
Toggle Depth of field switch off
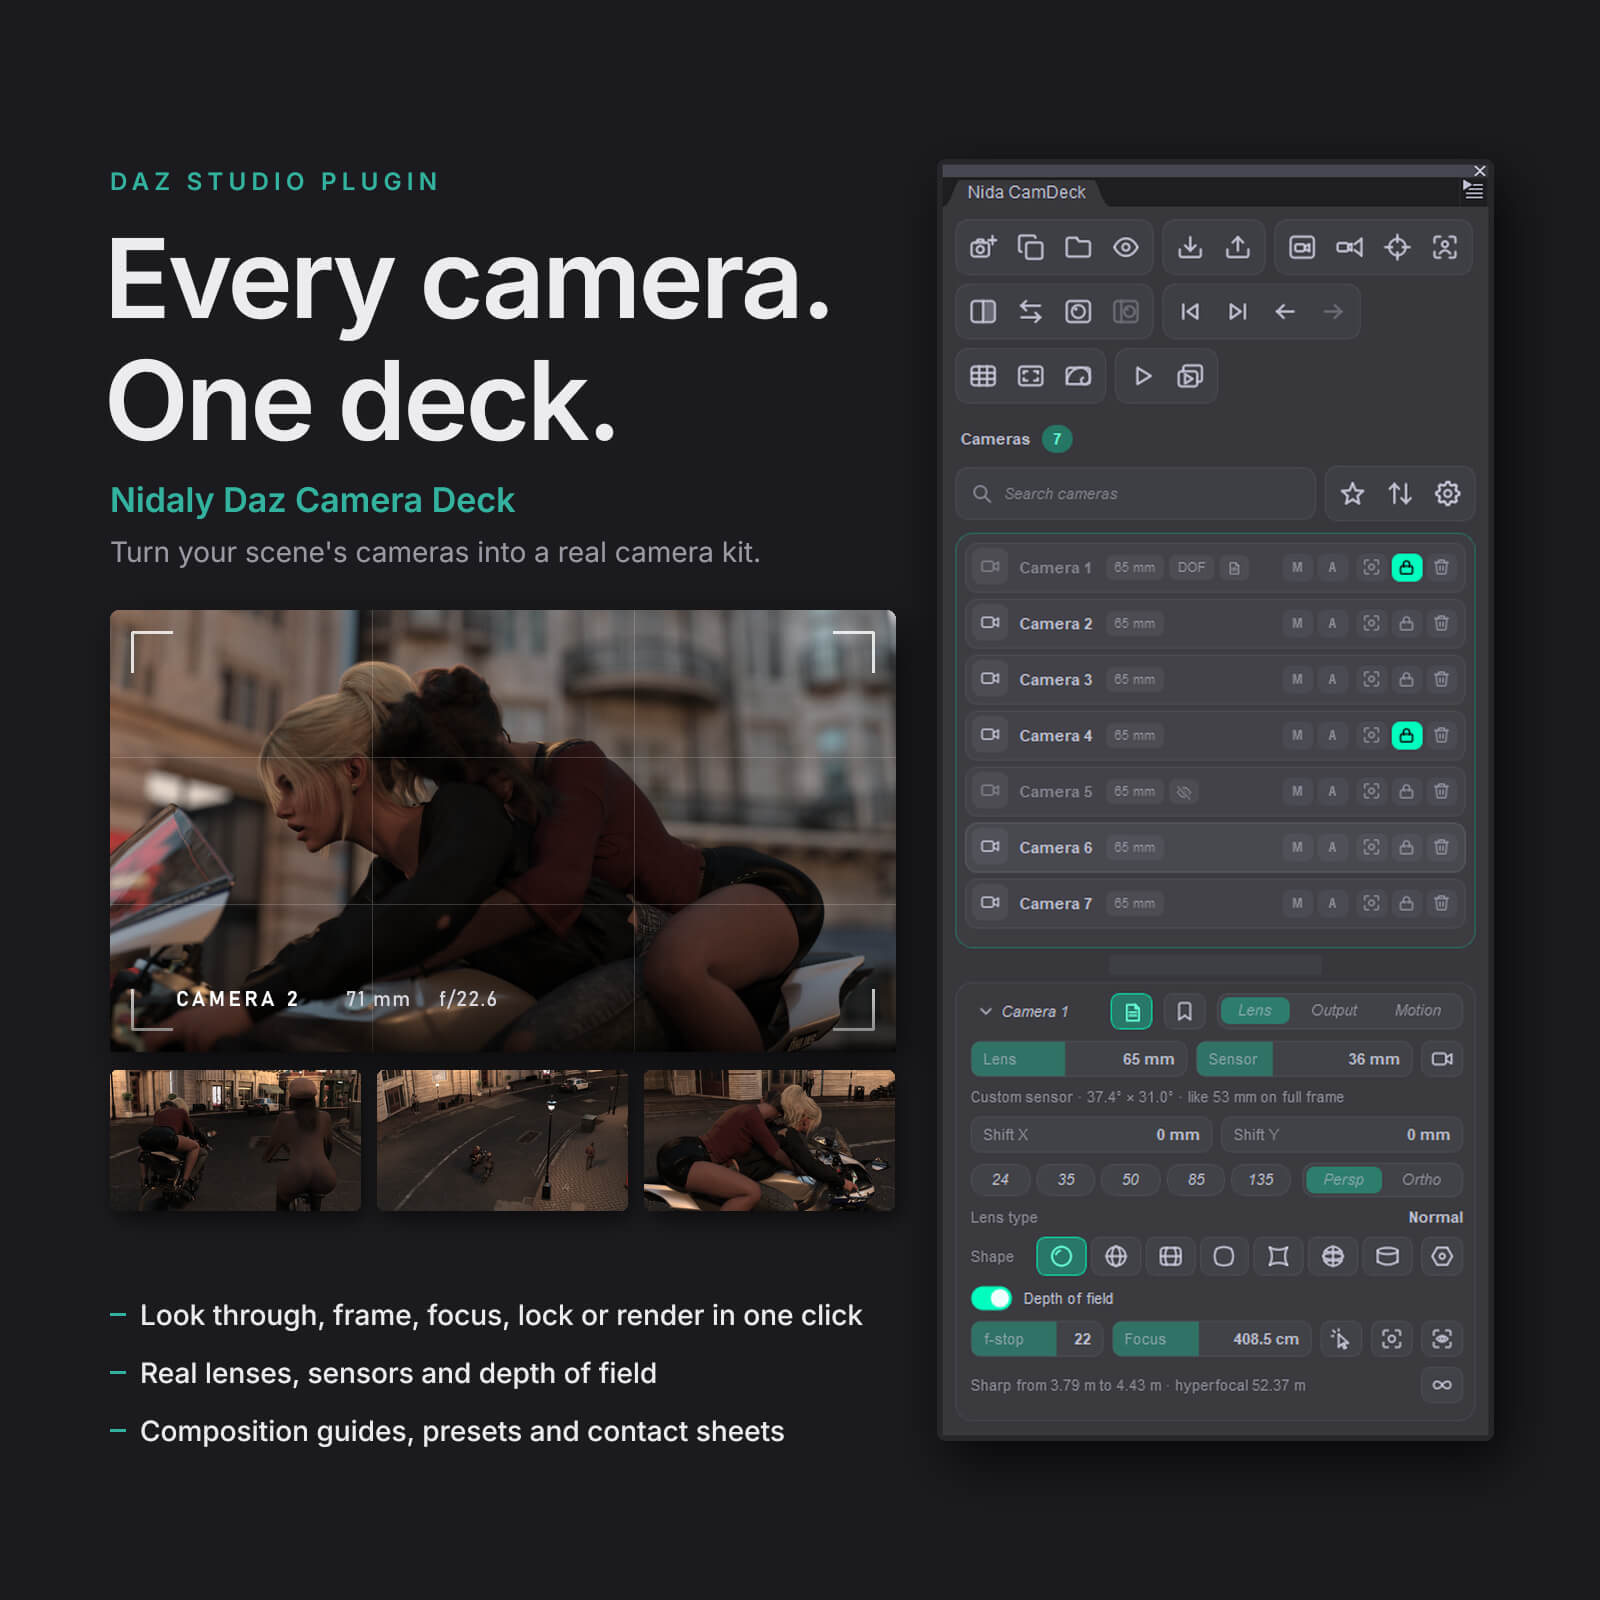coord(991,1298)
